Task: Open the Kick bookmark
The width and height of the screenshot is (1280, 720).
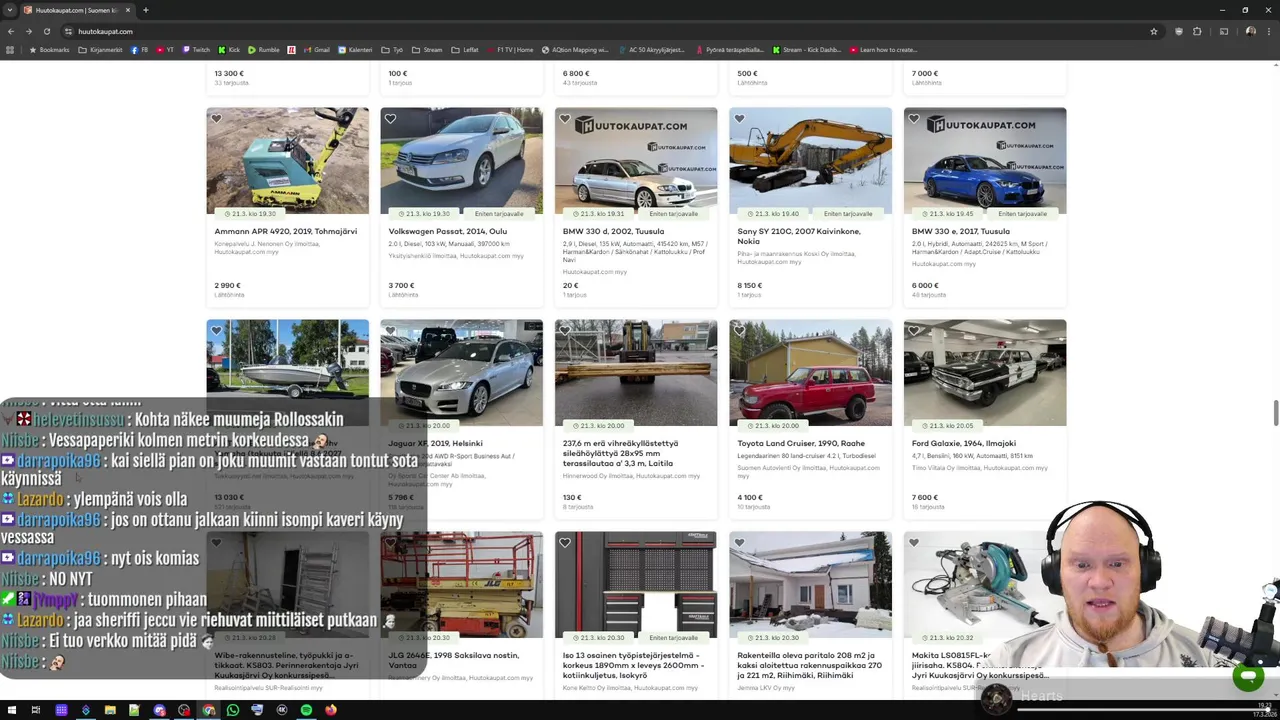Action: pos(229,49)
